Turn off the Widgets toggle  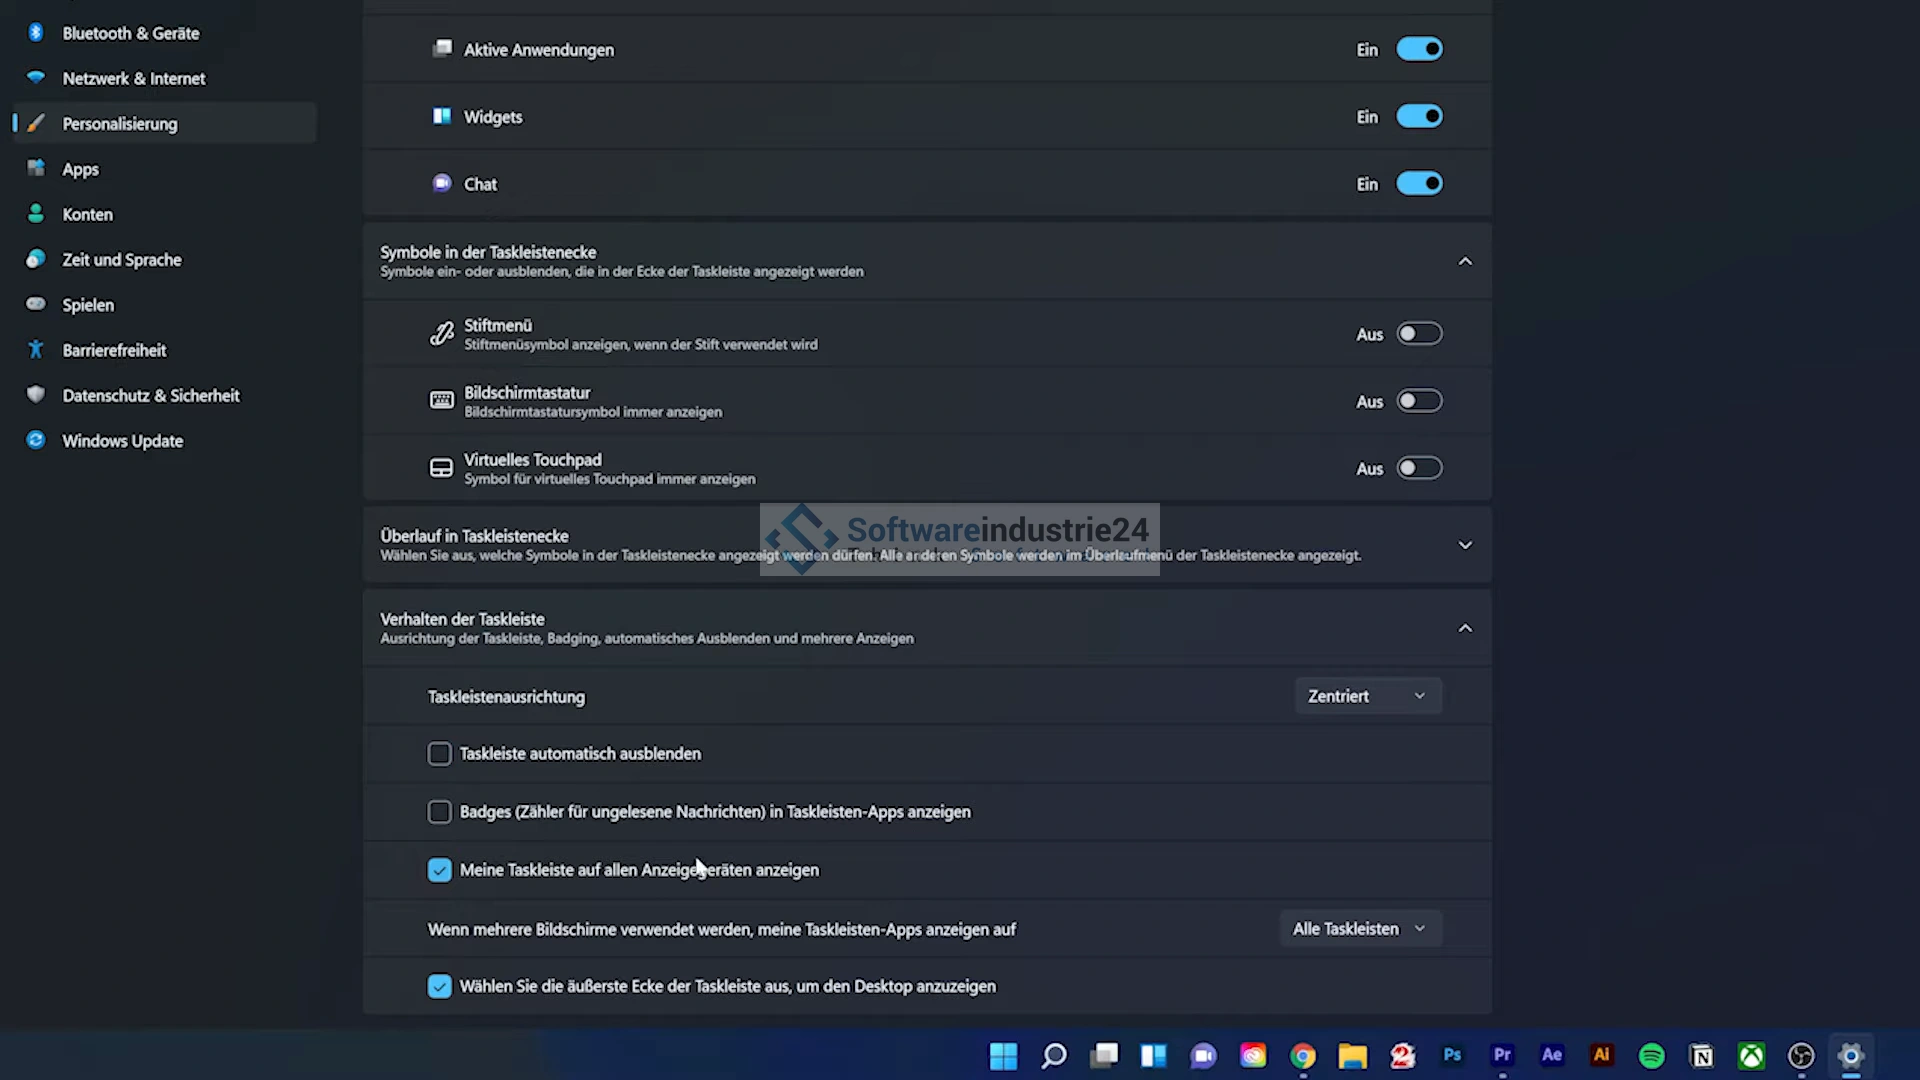1419,117
